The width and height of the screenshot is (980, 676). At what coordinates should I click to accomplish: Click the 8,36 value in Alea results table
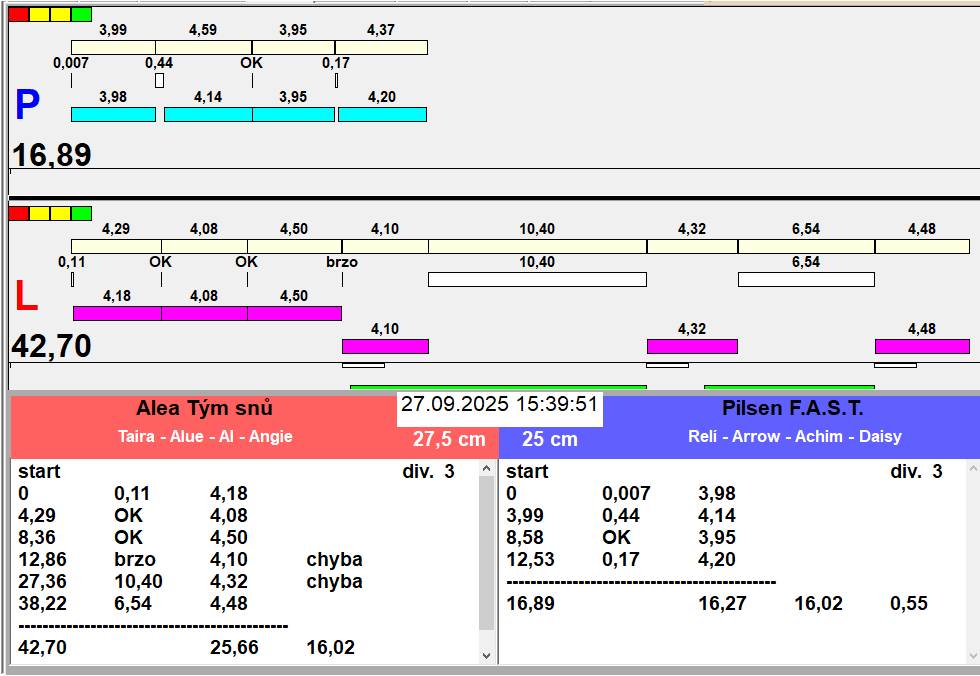coord(37,537)
